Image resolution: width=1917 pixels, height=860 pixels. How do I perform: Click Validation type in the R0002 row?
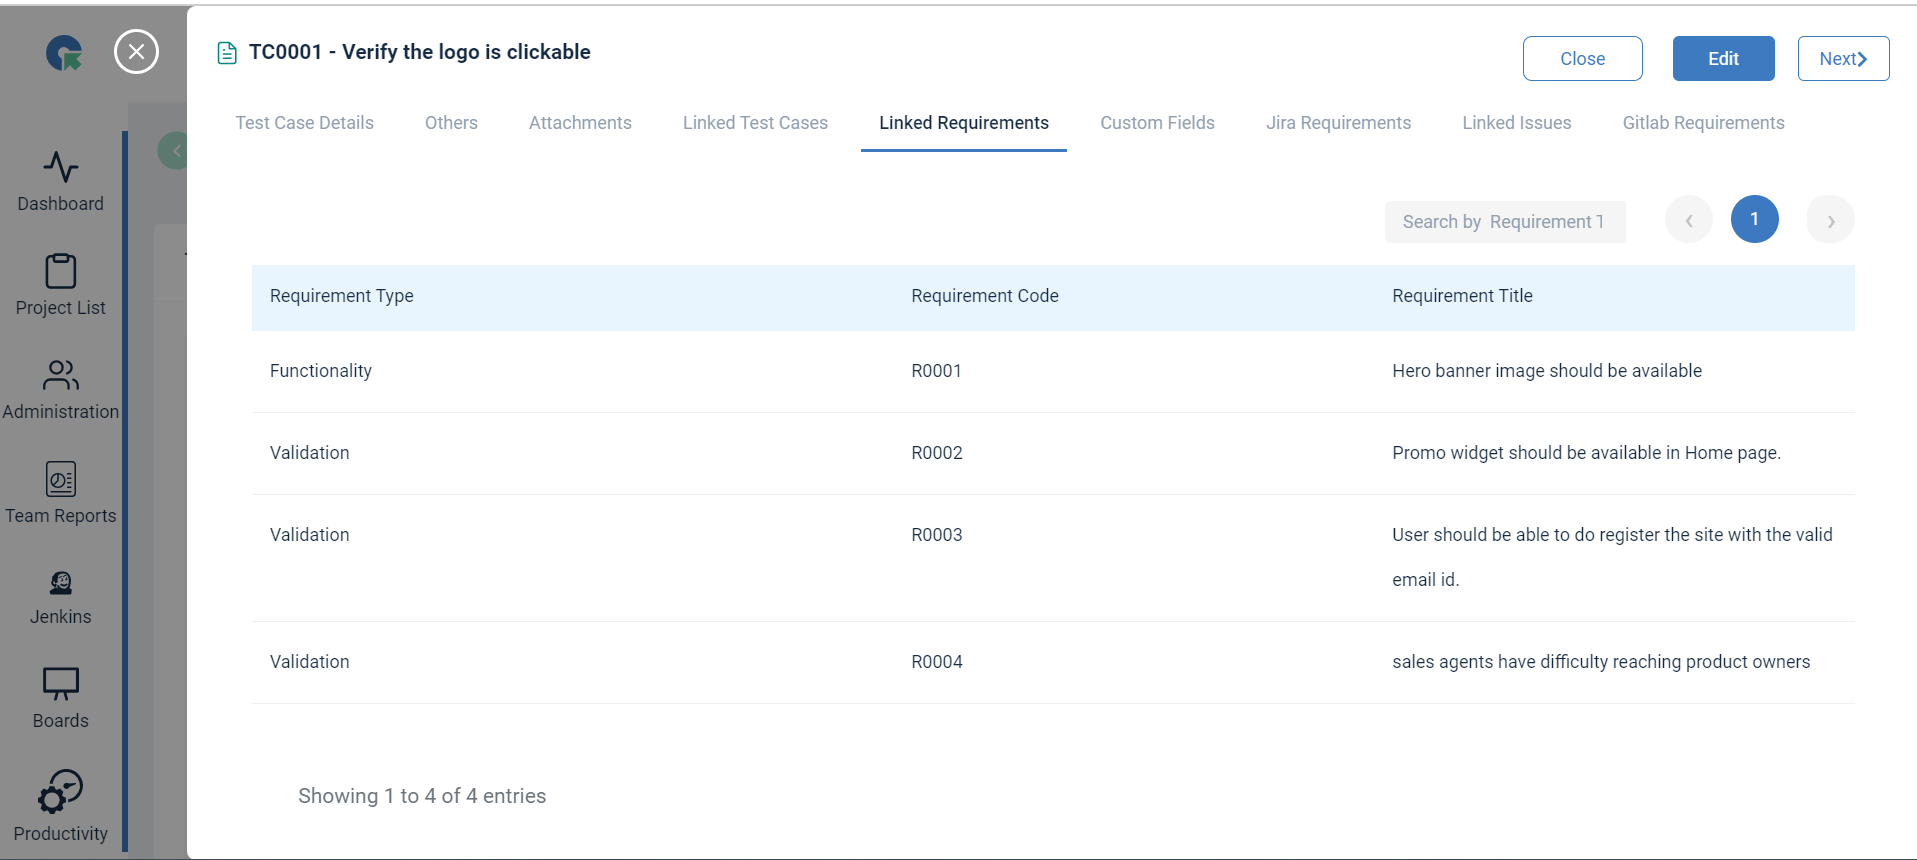point(310,453)
